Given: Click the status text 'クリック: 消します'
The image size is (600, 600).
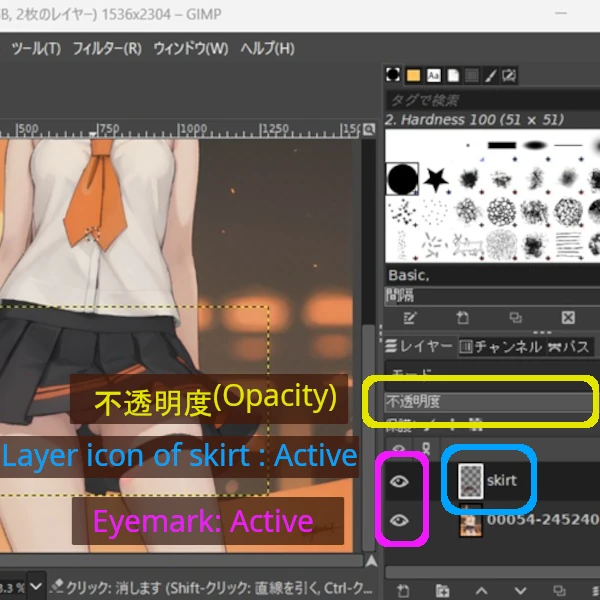Looking at the screenshot, I should click(x=113, y=586).
